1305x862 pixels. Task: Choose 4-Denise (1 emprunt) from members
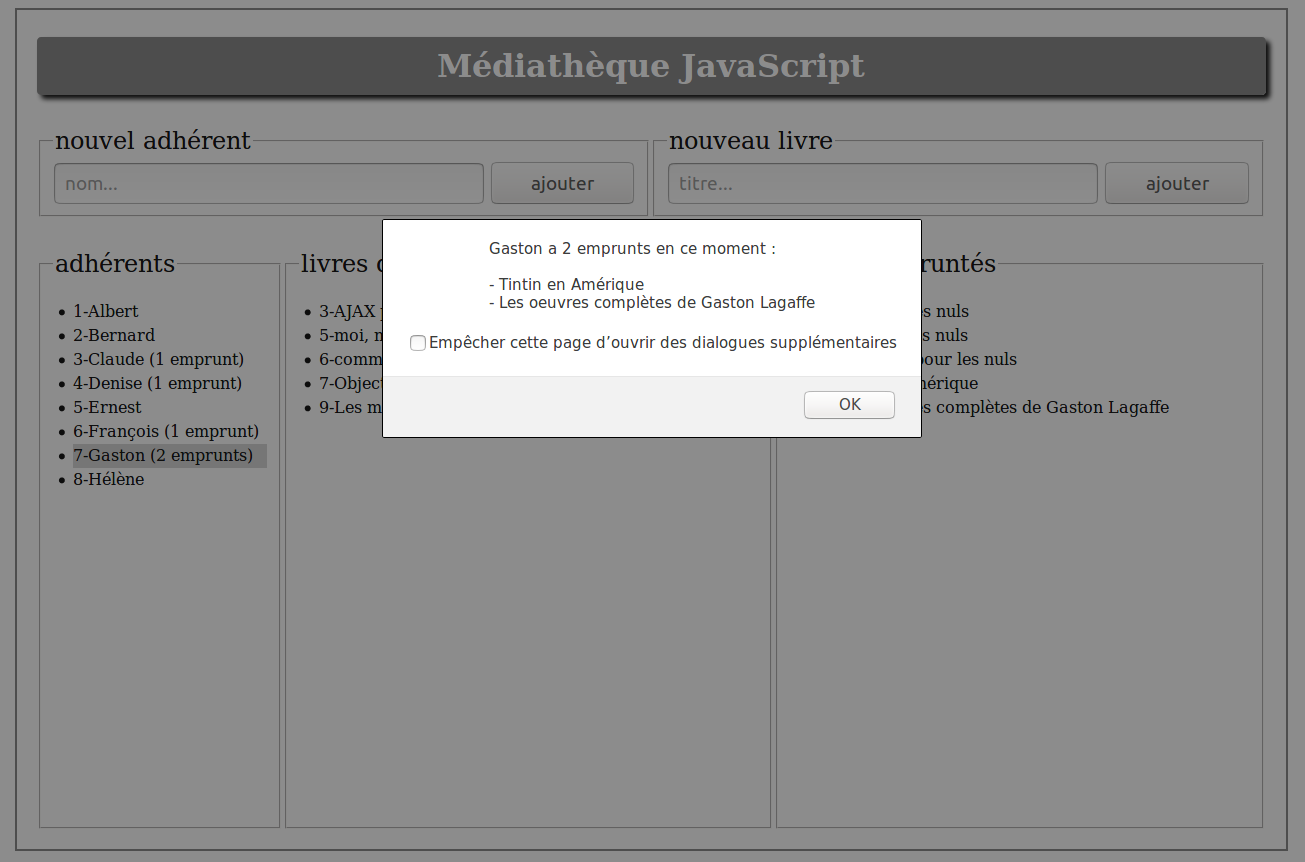(x=157, y=383)
